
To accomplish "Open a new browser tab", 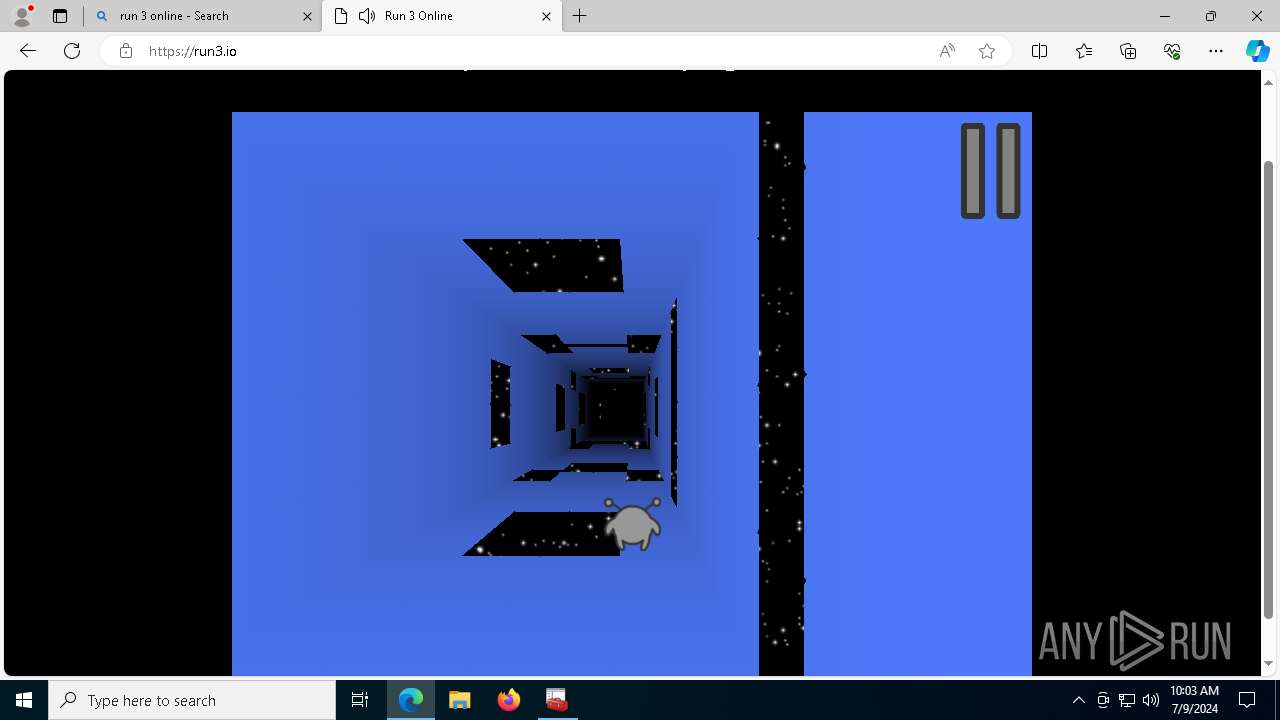I will (x=580, y=16).
